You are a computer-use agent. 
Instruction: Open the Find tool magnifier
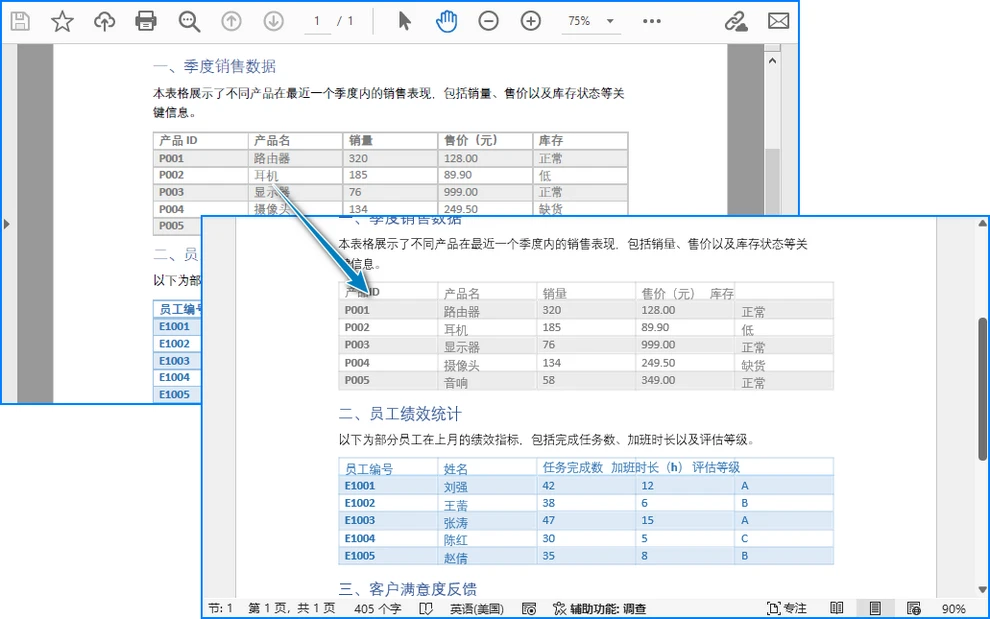point(190,20)
